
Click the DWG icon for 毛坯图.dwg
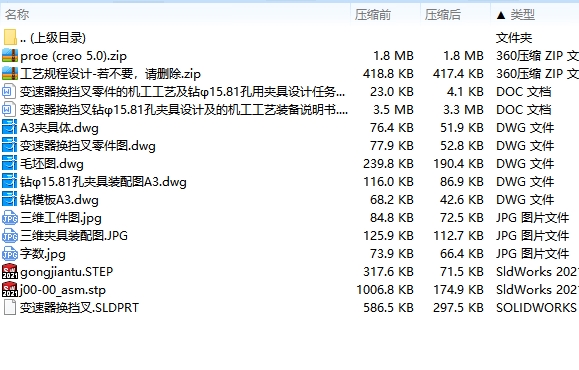pos(10,164)
